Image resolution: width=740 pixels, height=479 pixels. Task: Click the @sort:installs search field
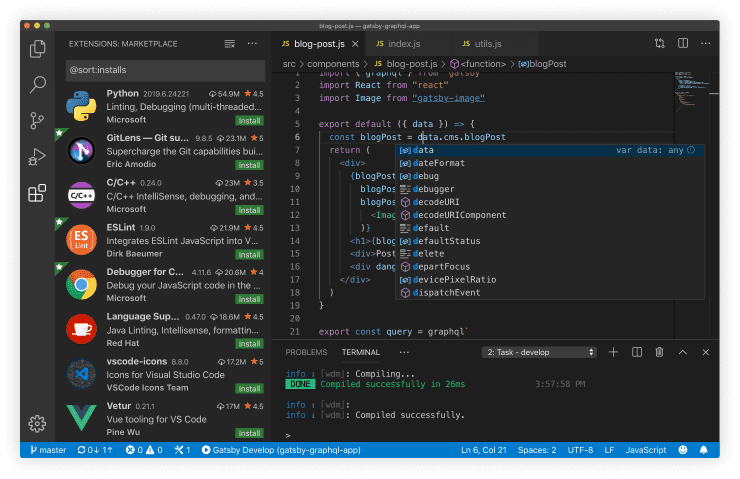[x=165, y=70]
